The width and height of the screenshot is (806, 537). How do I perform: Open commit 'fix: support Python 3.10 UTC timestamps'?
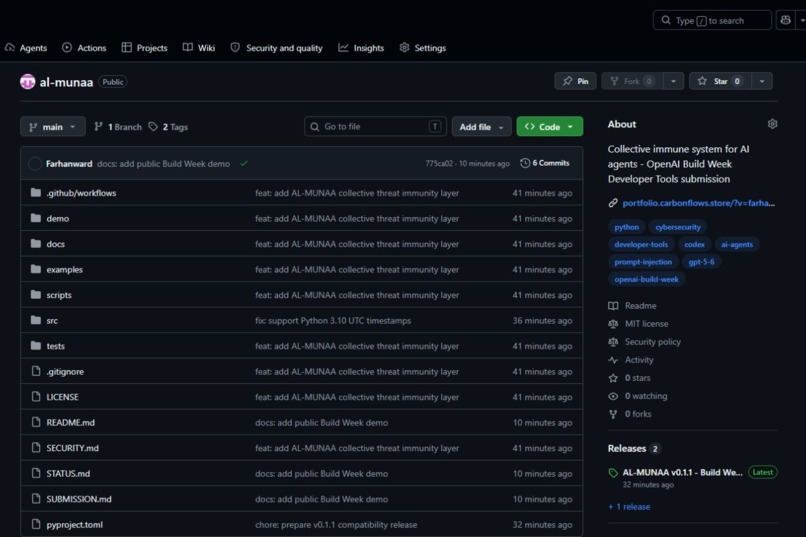[x=333, y=320]
